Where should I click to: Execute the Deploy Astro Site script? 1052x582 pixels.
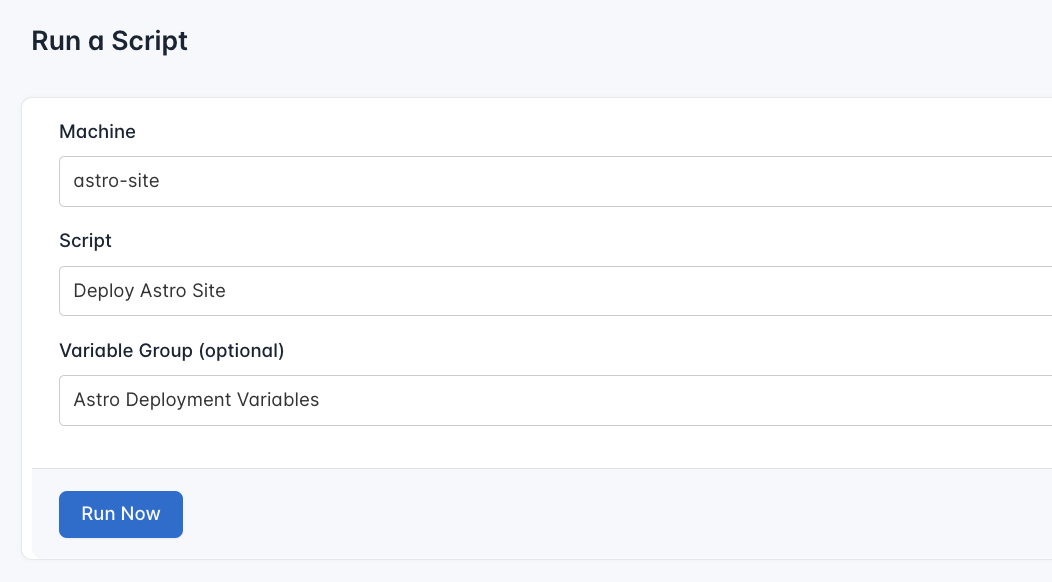point(120,513)
